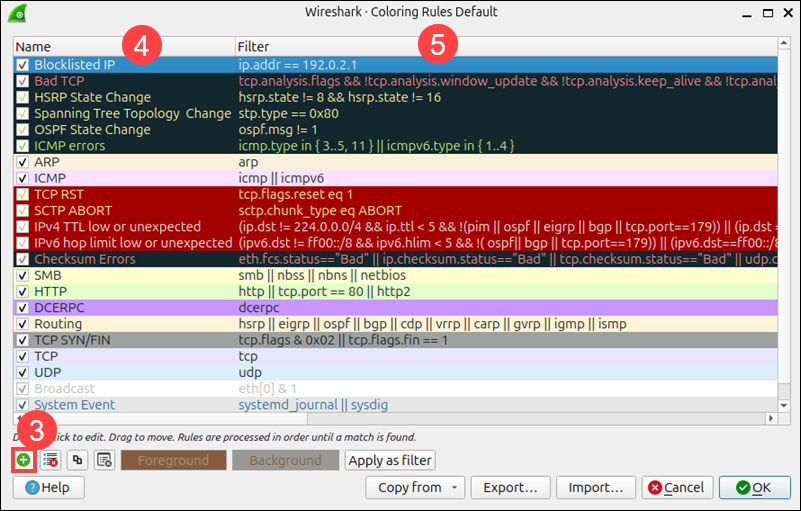801x511 pixels.
Task: Uncheck the TCP RST rule
Action: (x=22, y=195)
